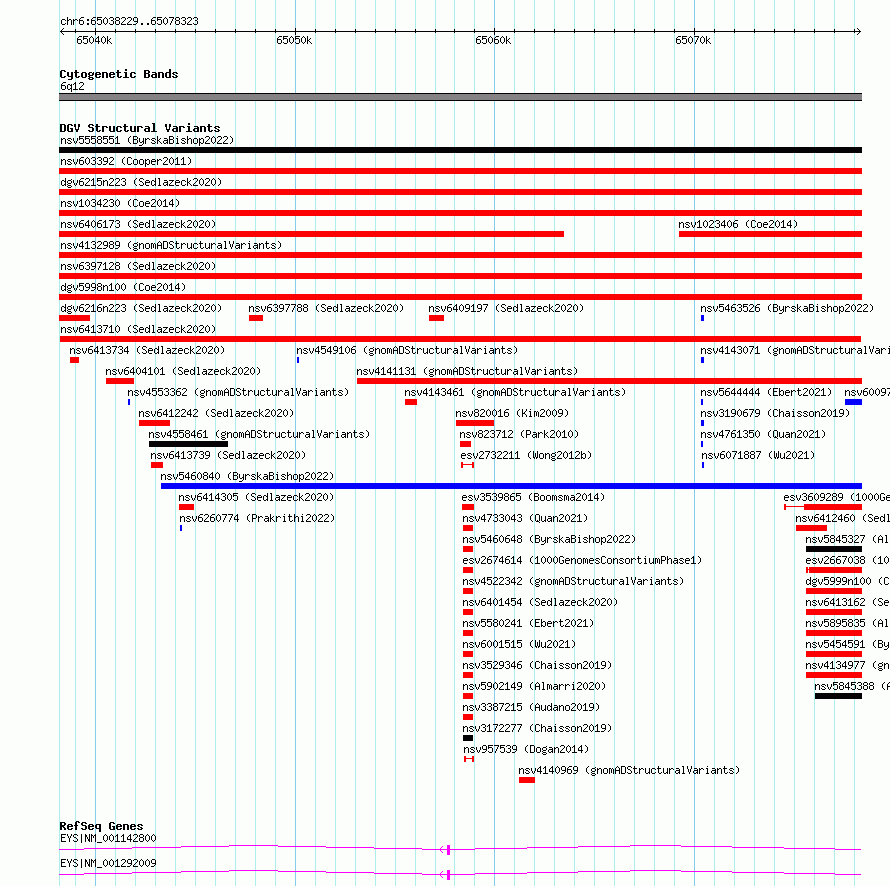Click nsv5902149 (Almarri2020) label
890x886 pixels.
coord(534,686)
